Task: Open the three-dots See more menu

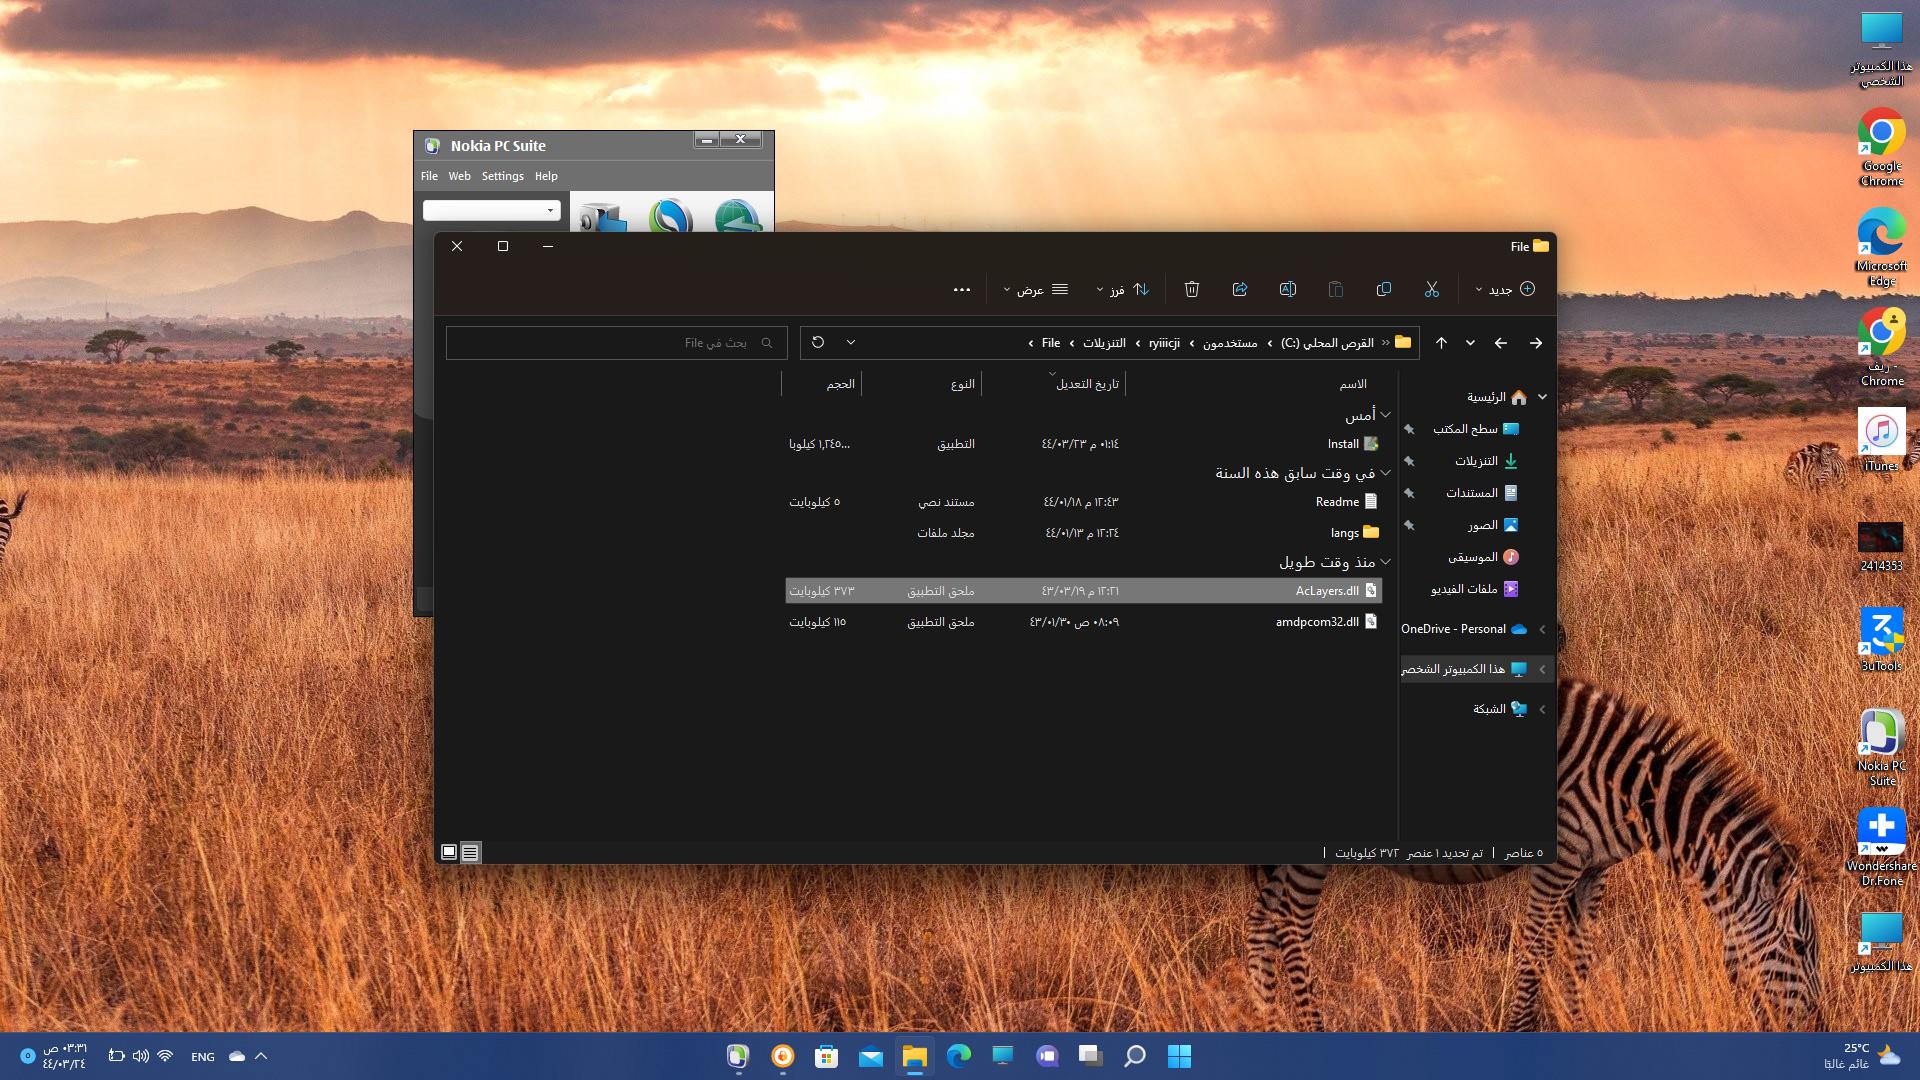Action: tap(961, 289)
